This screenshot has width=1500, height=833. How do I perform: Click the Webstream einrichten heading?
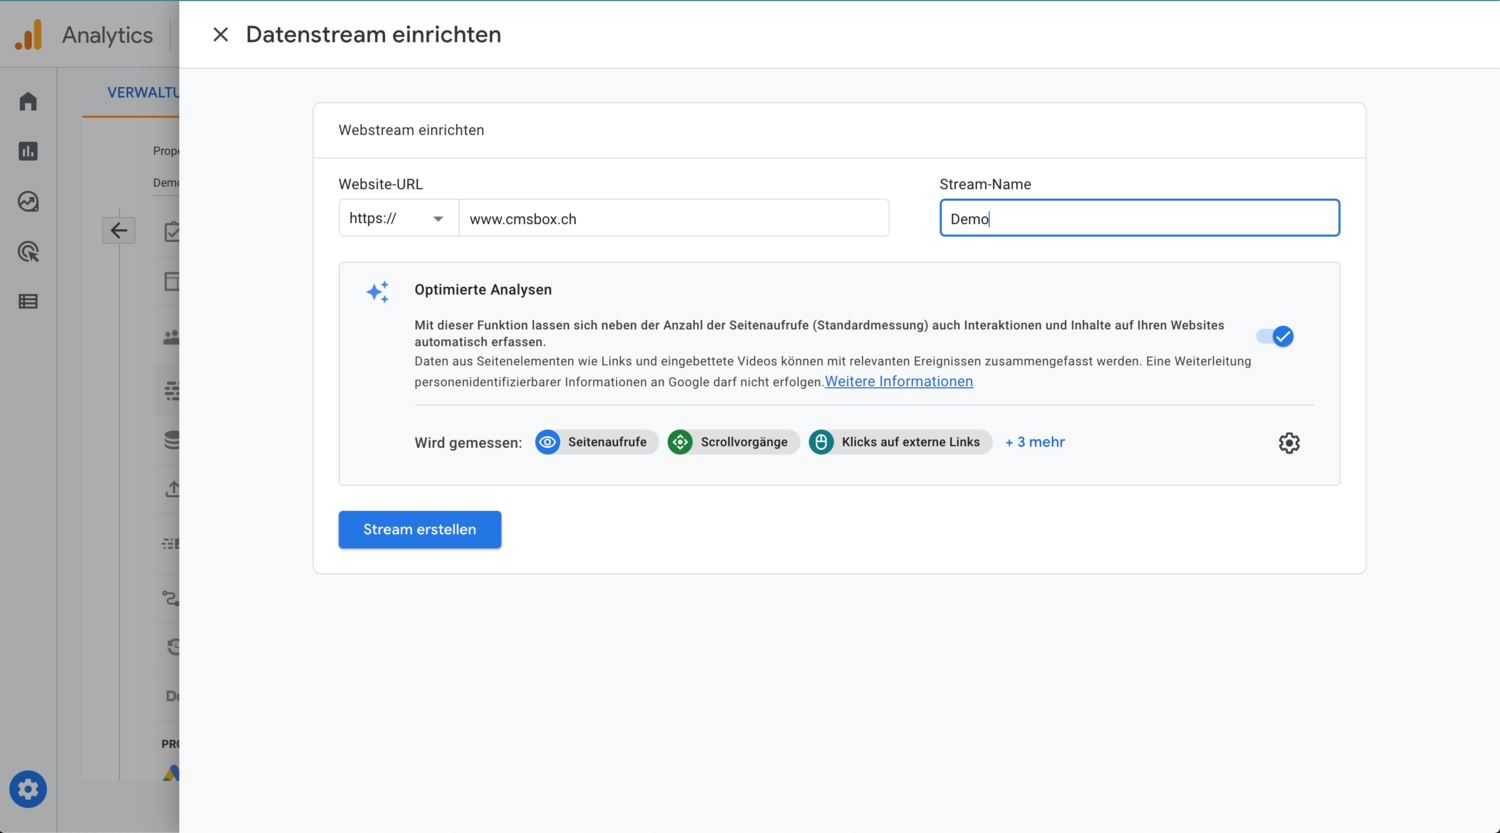(x=411, y=130)
